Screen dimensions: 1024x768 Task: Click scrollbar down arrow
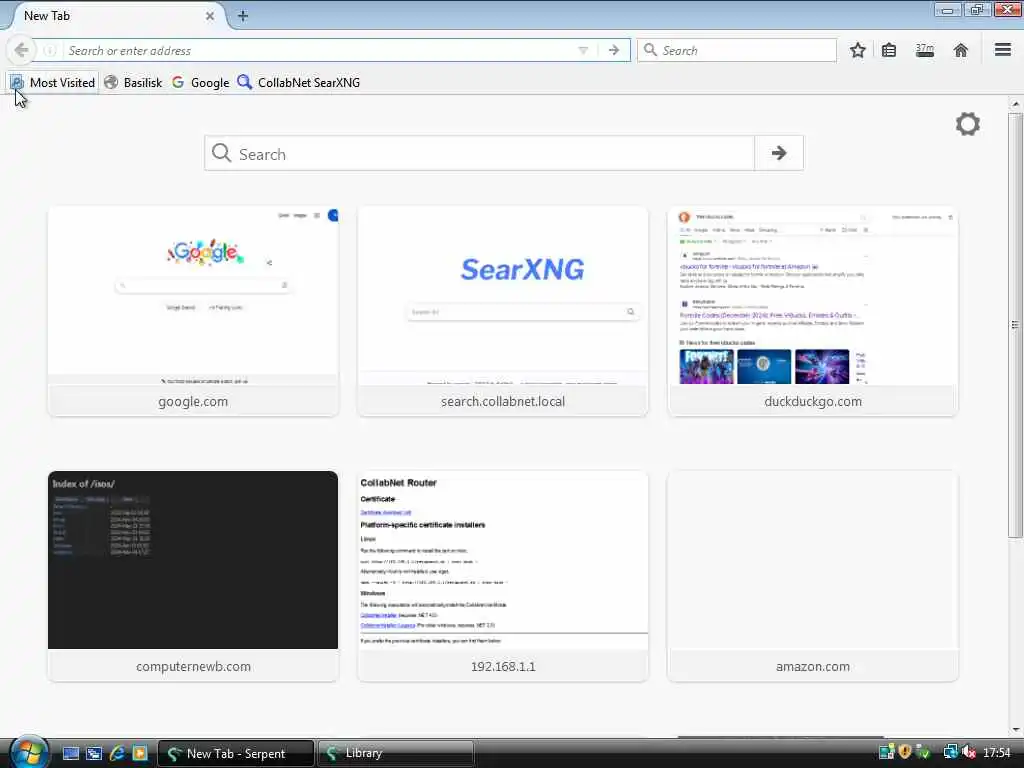pyautogui.click(x=1015, y=729)
